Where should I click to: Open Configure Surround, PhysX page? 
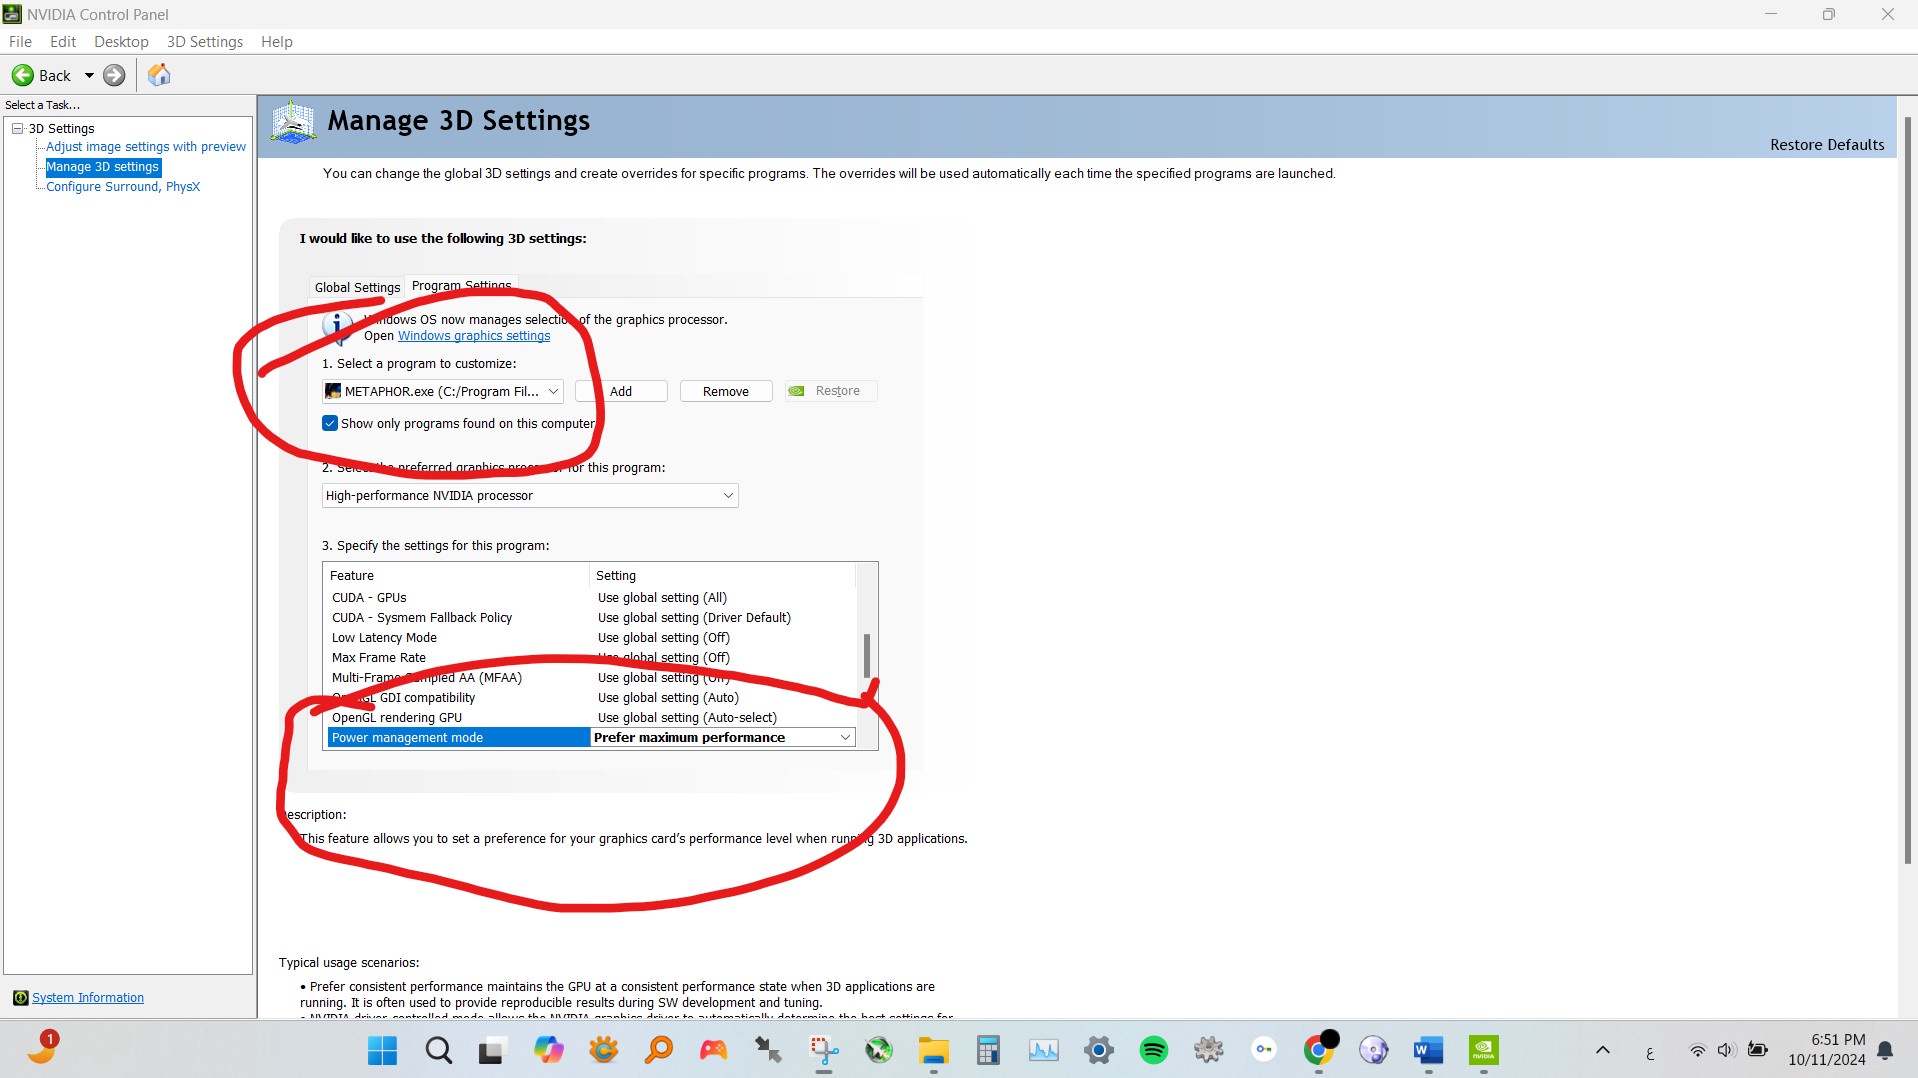pyautogui.click(x=123, y=187)
